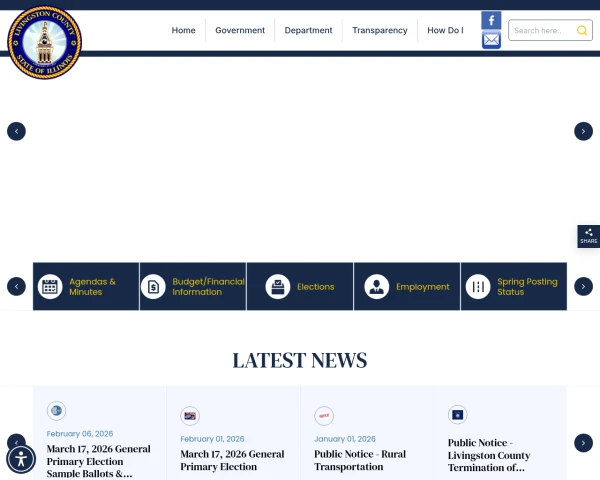The image size is (600, 480).
Task: Open Sample Ballots news article
Action: (x=99, y=461)
